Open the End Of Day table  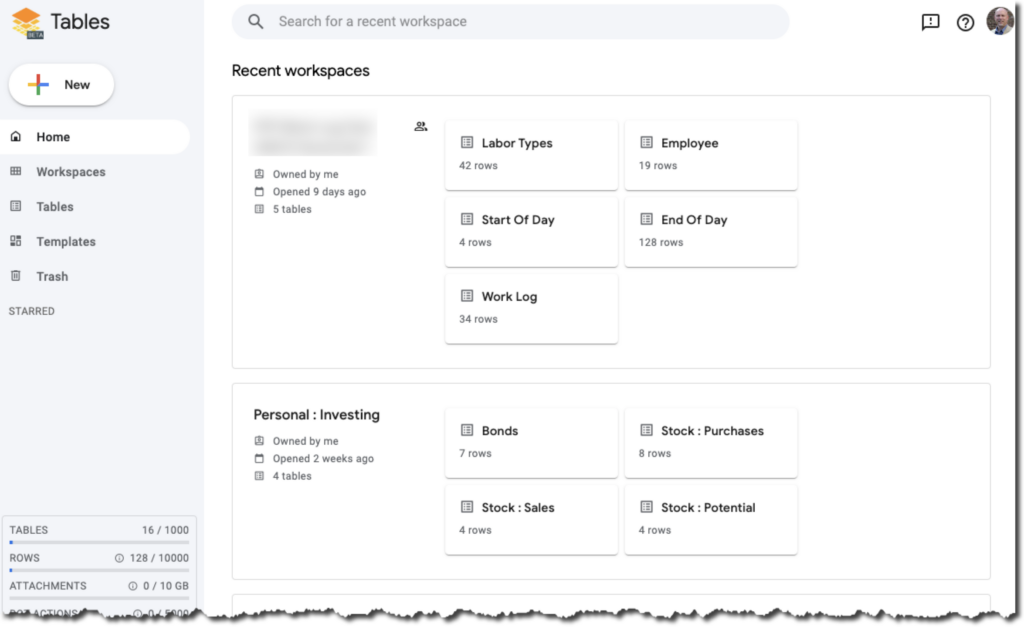point(710,231)
